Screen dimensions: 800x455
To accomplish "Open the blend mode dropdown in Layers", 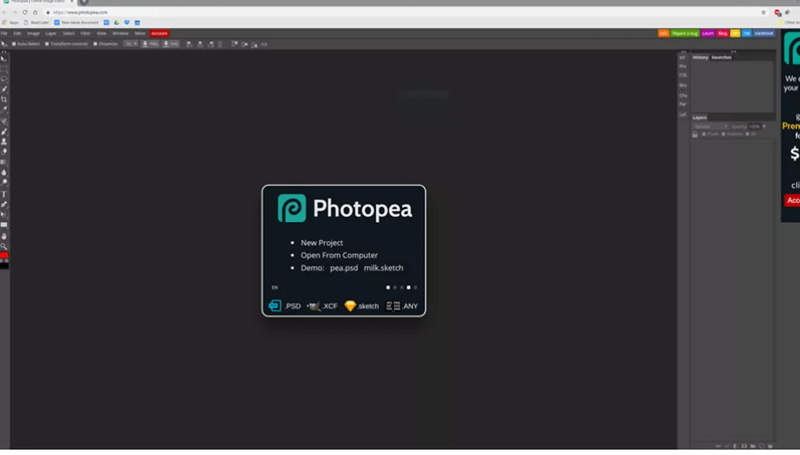I will click(710, 127).
